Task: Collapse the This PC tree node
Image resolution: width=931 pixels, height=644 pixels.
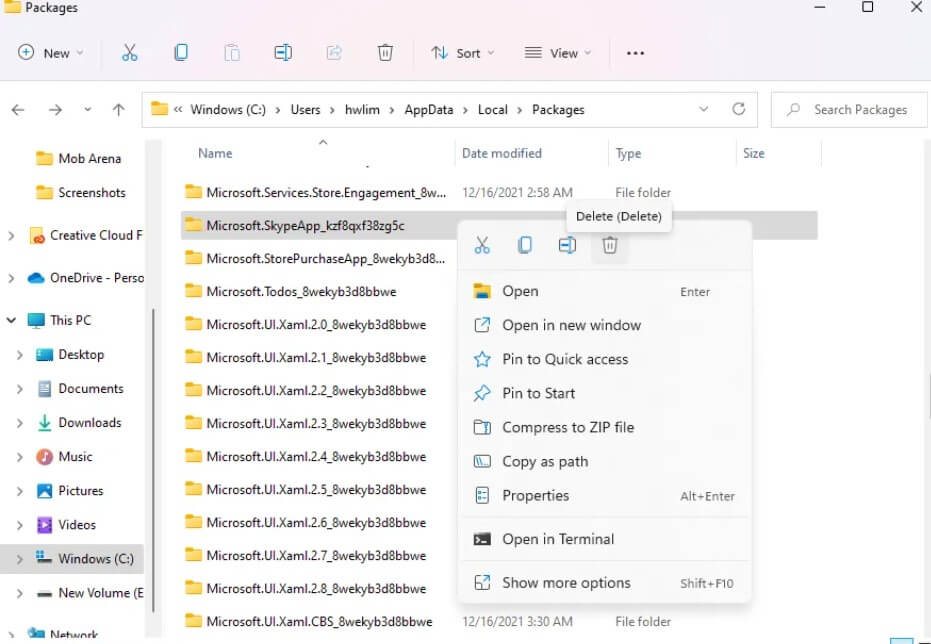Action: pyautogui.click(x=11, y=321)
